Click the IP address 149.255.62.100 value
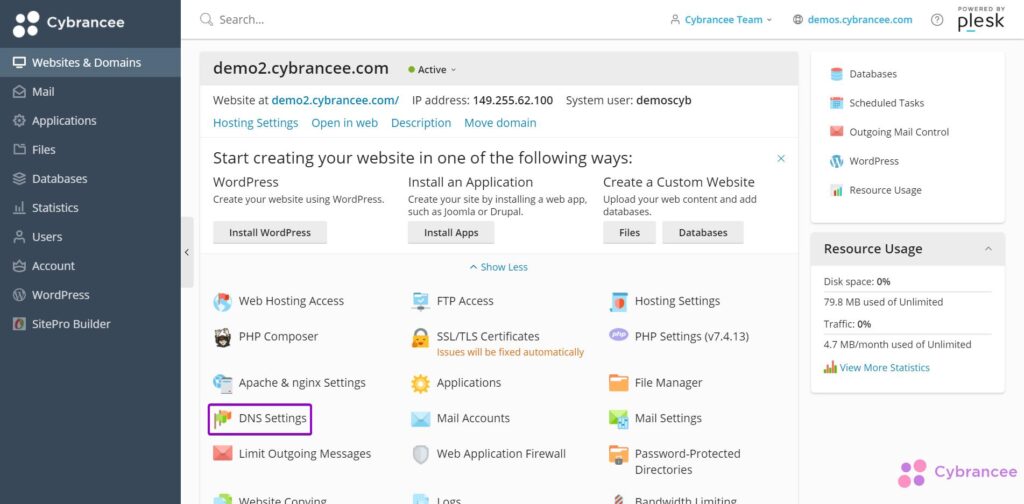 point(513,101)
